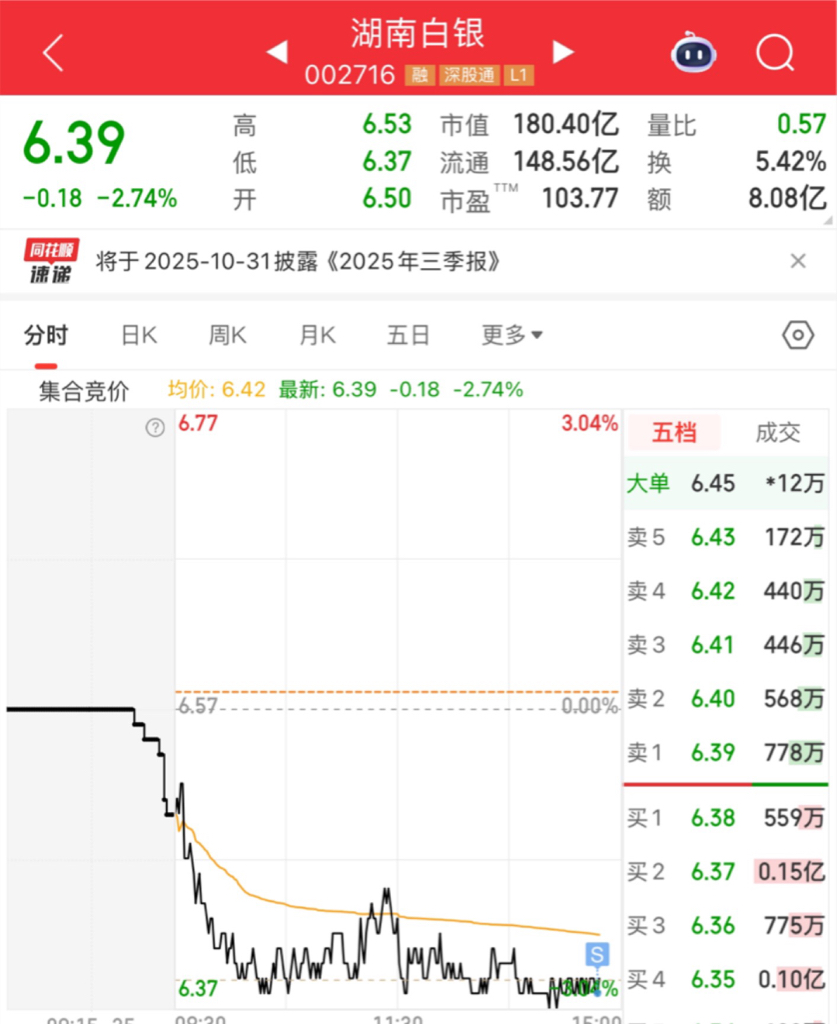Tap the stock name 湖南白银
838x1024 pixels.
point(418,33)
